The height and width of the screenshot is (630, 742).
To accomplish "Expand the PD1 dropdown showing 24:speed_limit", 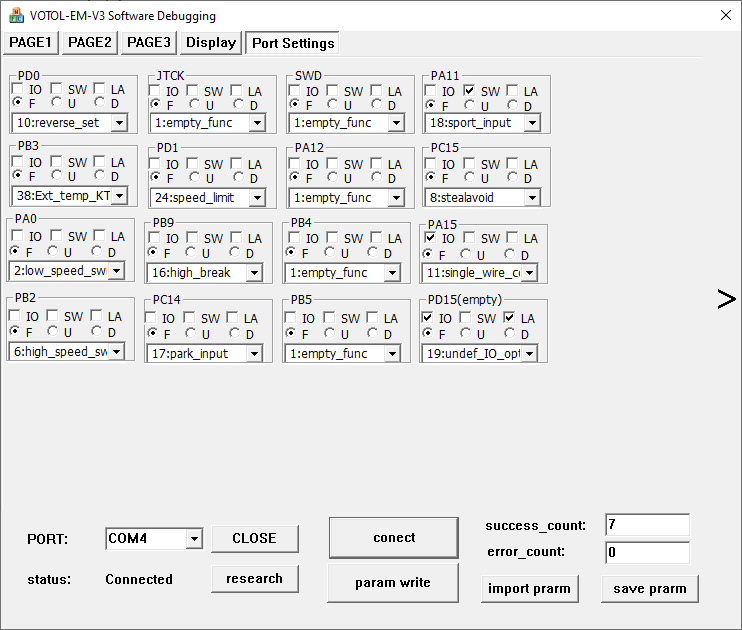I will pos(256,197).
